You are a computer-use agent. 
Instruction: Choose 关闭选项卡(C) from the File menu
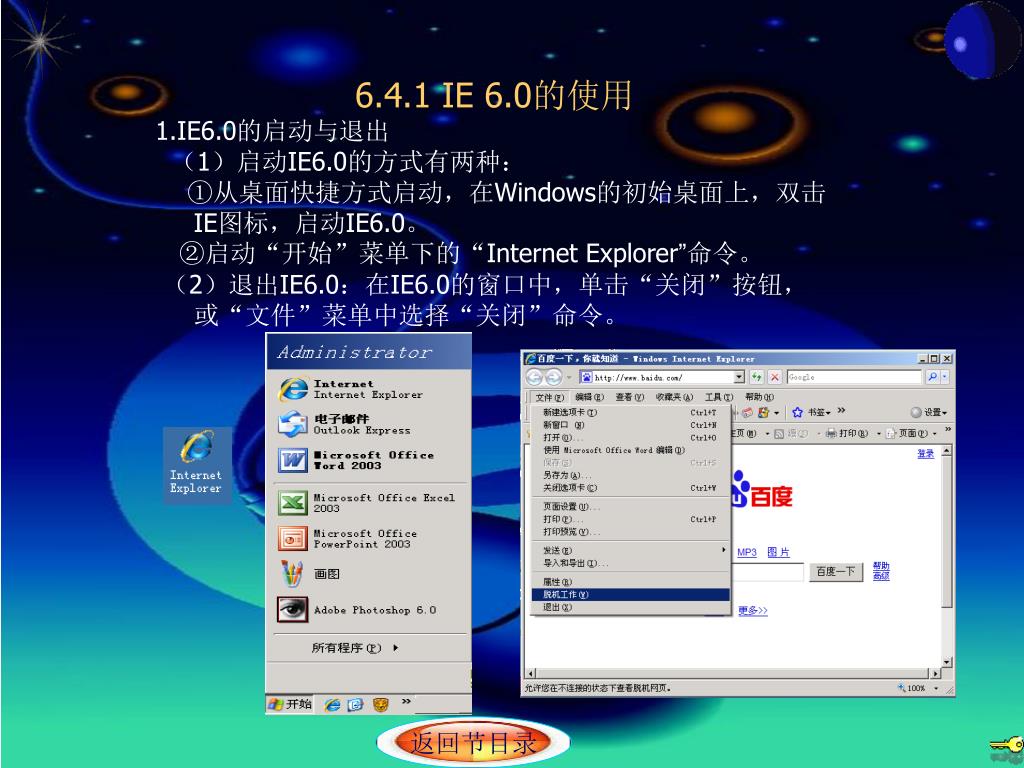630,488
